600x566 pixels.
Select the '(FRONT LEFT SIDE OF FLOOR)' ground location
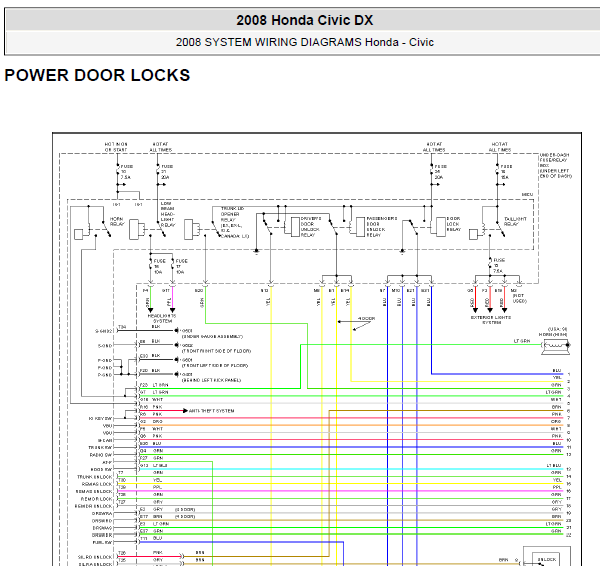click(215, 365)
